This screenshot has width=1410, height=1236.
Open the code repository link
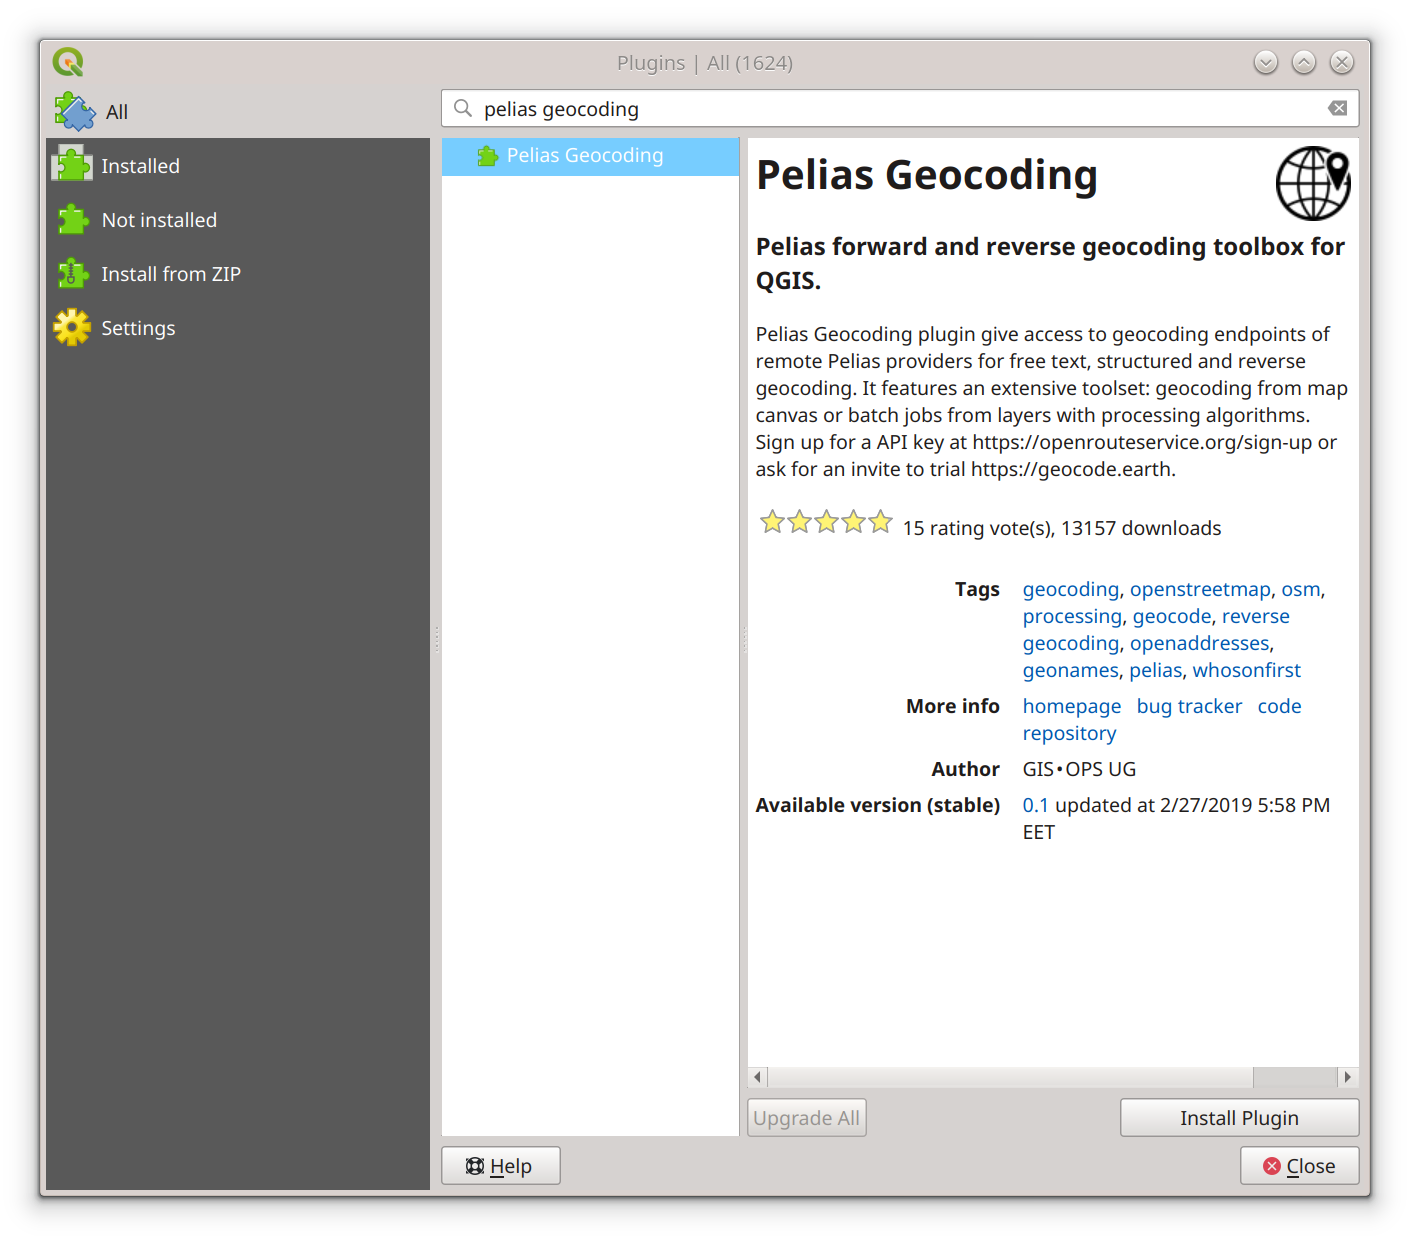tap(1279, 706)
